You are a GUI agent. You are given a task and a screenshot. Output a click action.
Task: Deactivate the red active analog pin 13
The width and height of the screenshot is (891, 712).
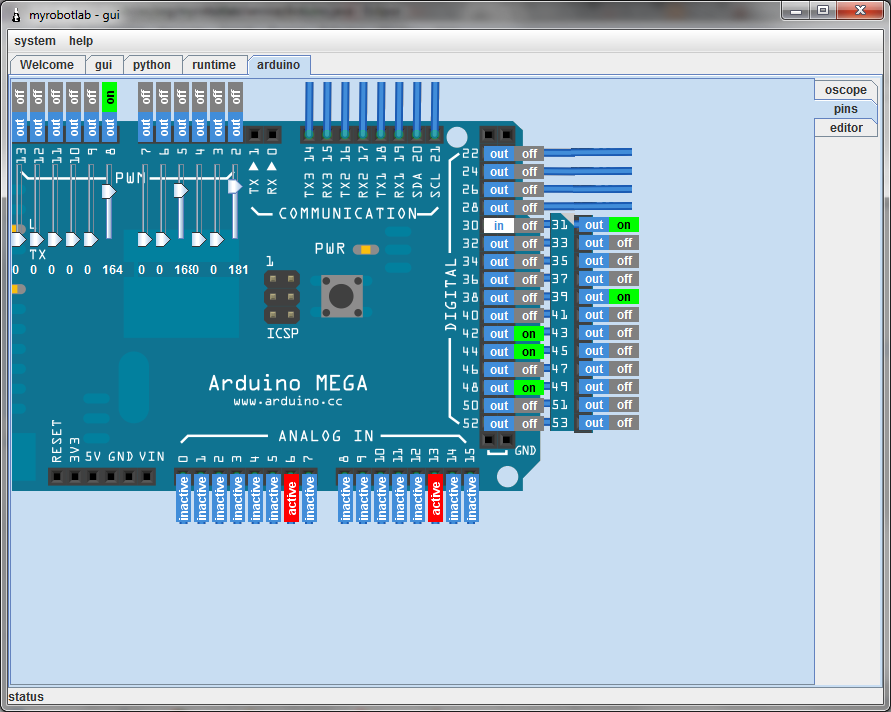pyautogui.click(x=435, y=498)
